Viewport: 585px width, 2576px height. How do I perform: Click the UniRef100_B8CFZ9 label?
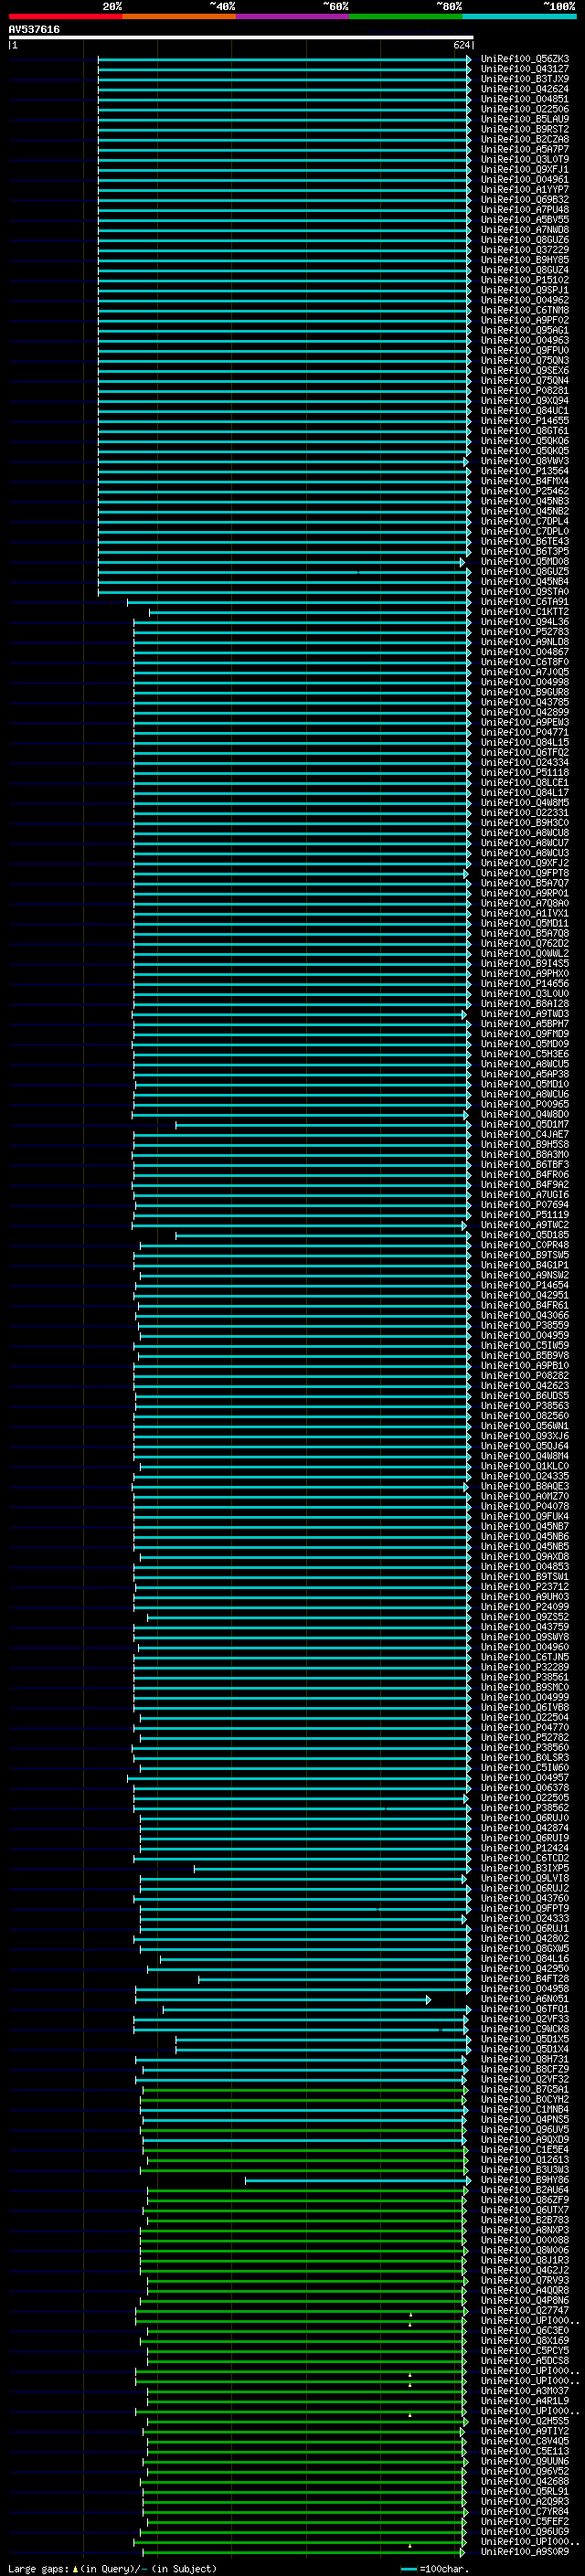[525, 2069]
